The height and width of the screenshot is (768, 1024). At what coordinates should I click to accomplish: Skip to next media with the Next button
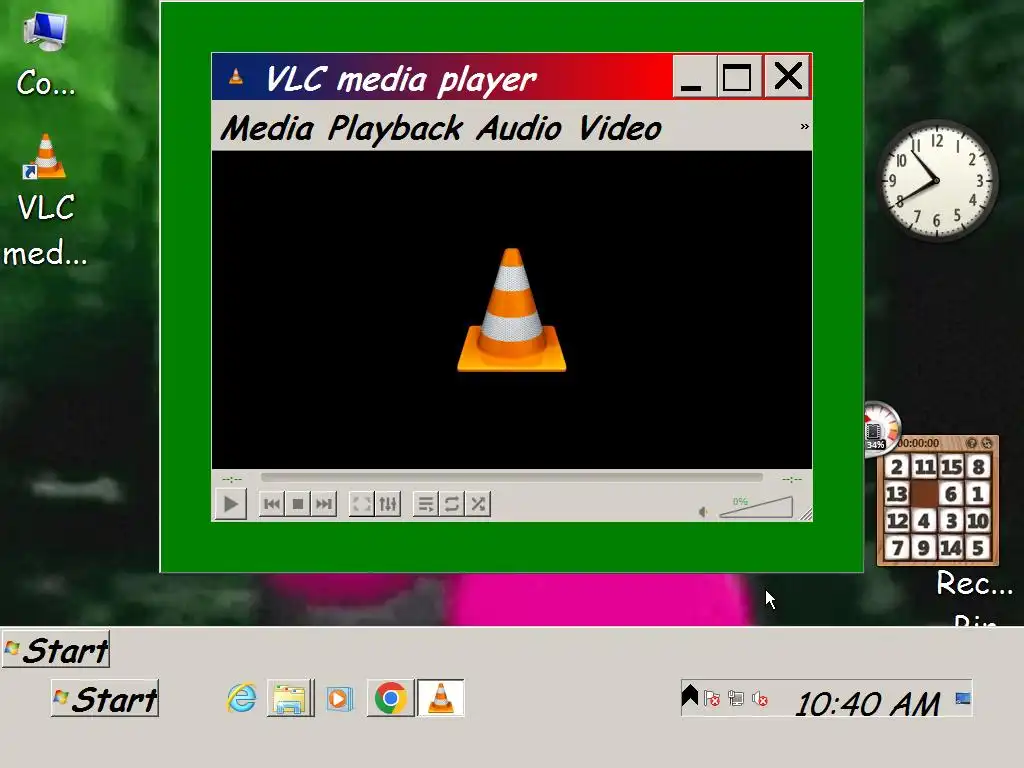tap(324, 504)
